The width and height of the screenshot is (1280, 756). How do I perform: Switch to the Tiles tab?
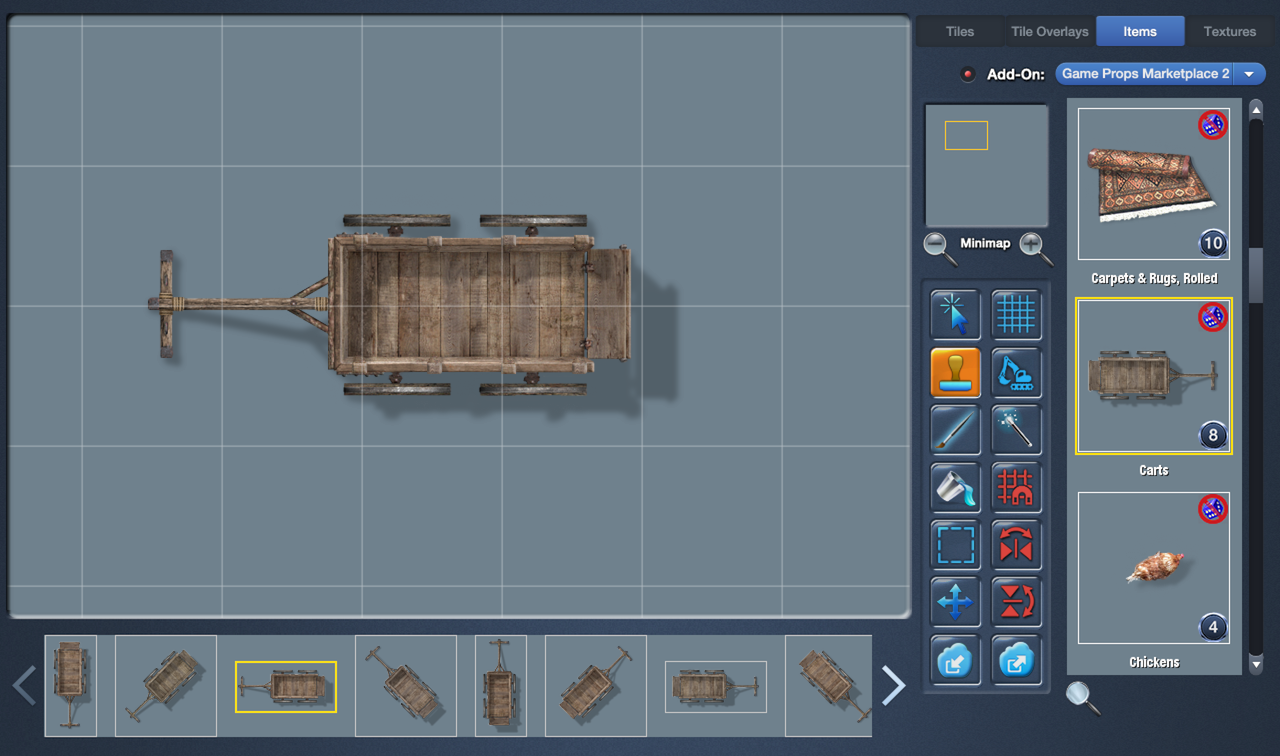960,31
